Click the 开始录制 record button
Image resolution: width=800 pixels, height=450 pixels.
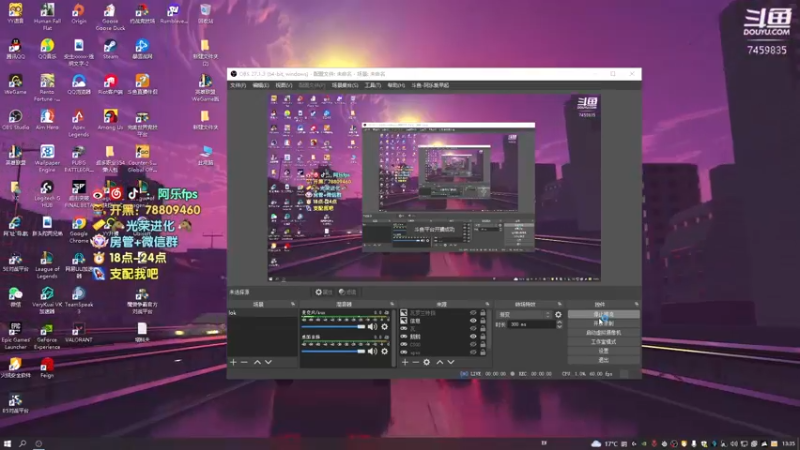click(x=604, y=323)
